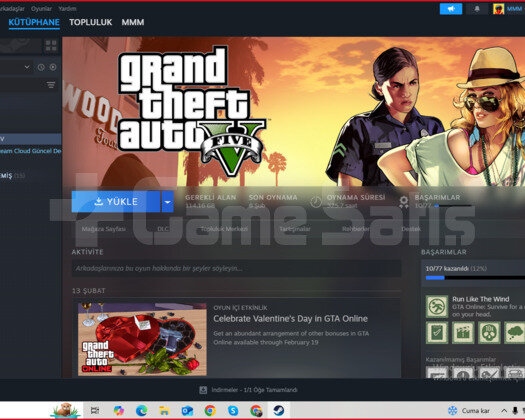The image size is (525, 420).
Task: Click the '13 ŞUBAT' date label
Action: tap(89, 291)
